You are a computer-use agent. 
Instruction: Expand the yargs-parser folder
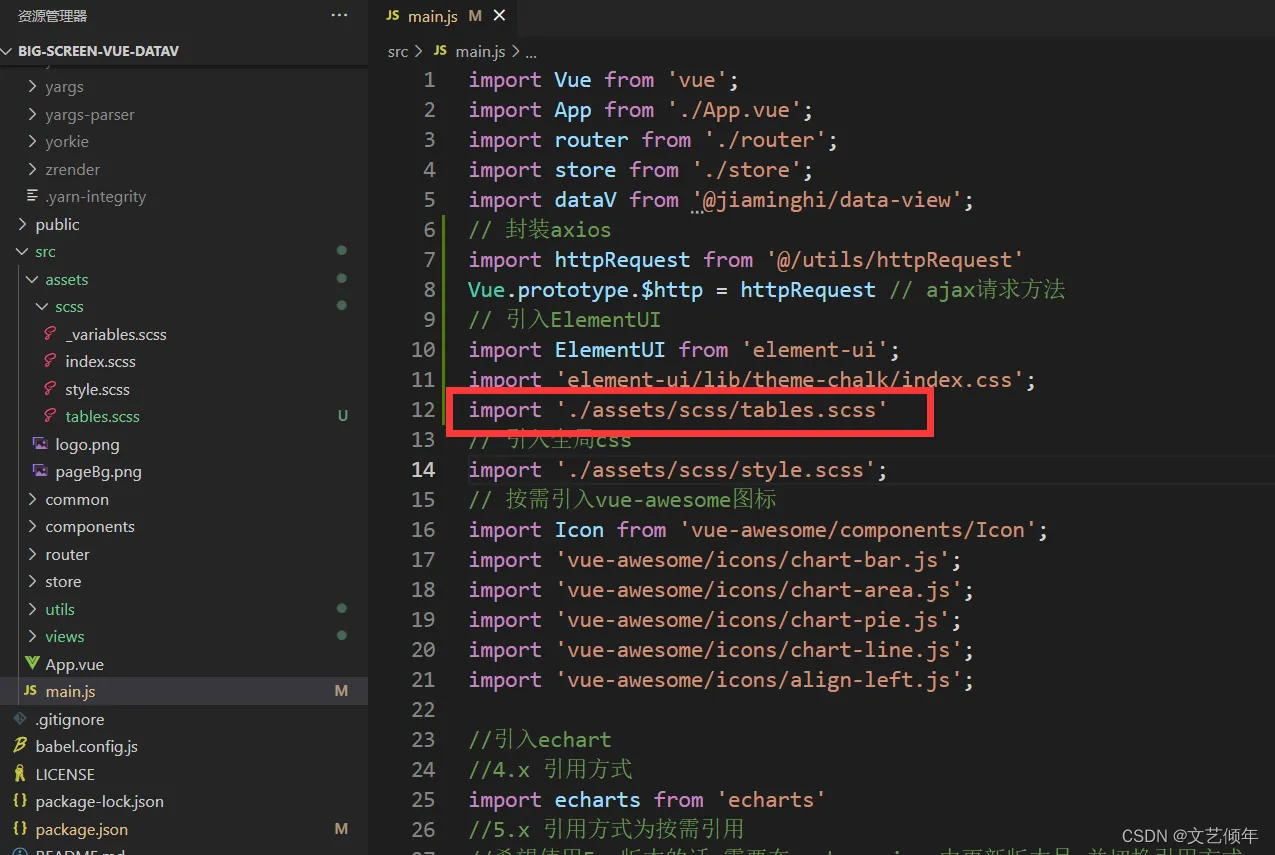coord(89,115)
